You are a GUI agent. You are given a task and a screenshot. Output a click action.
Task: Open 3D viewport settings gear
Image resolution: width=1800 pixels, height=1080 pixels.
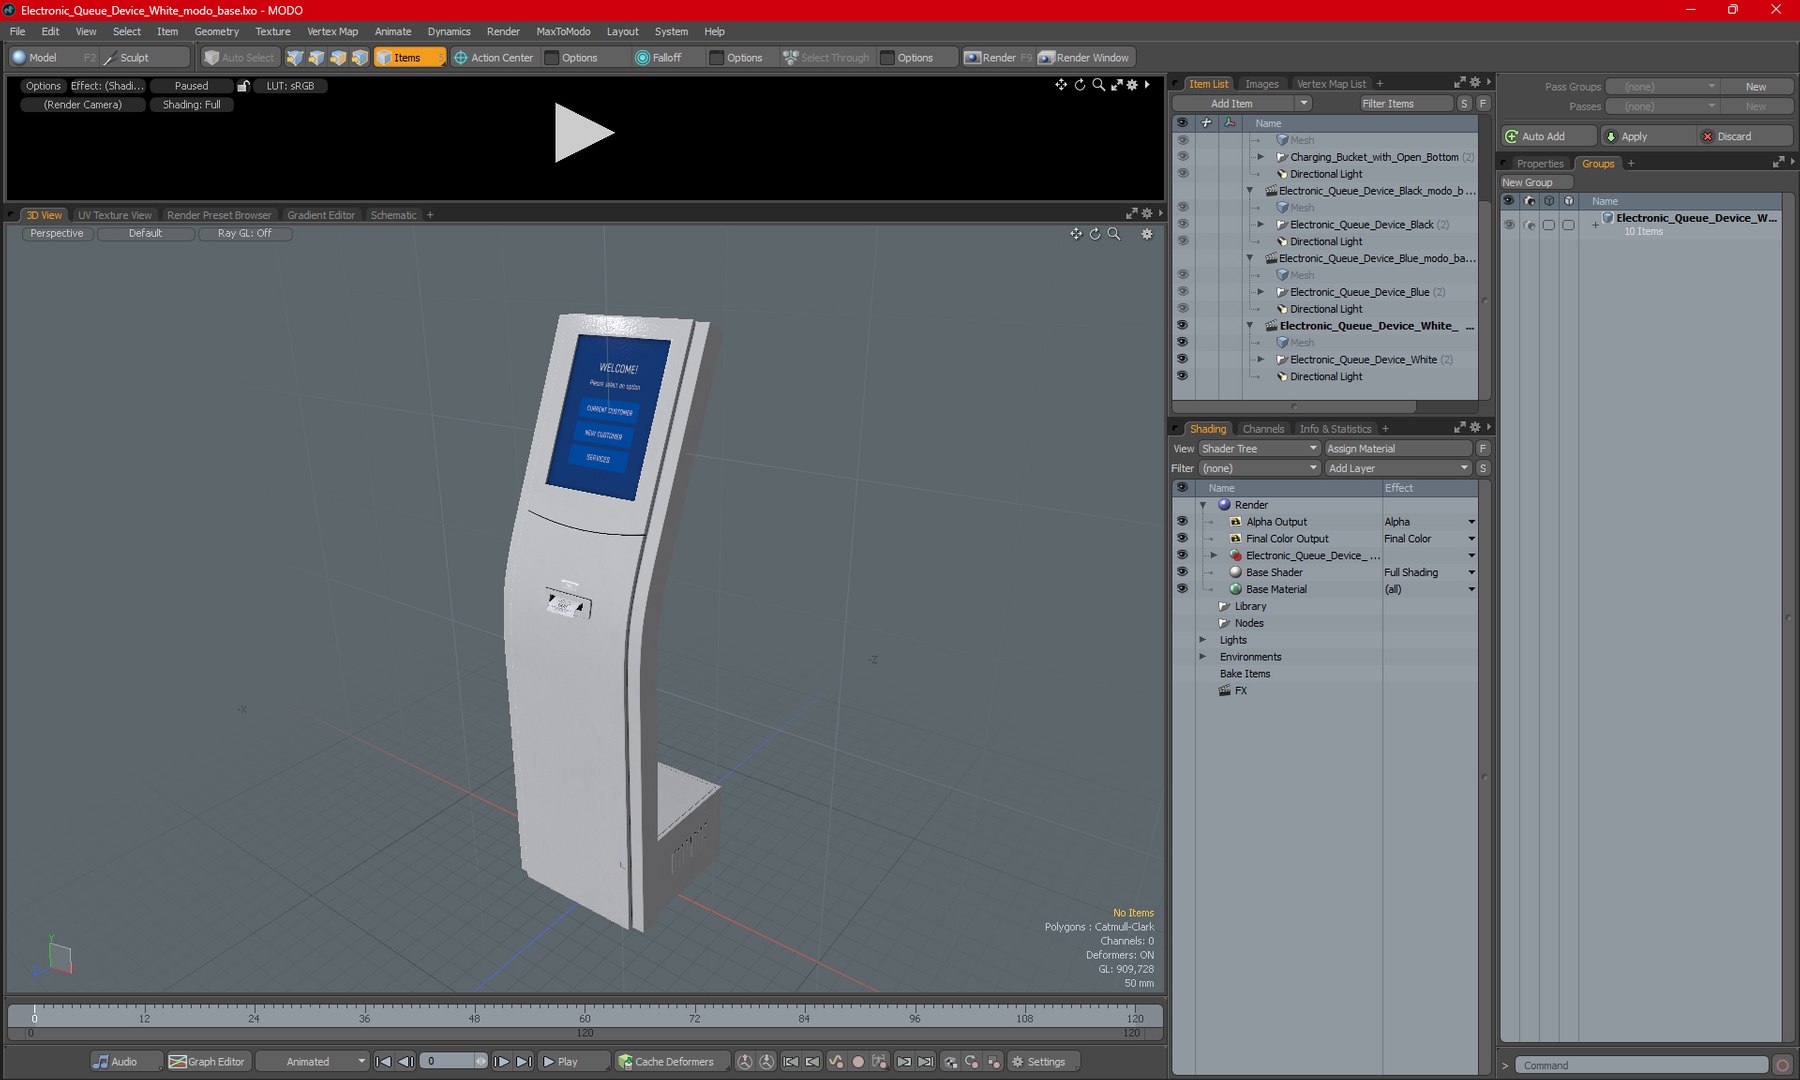[x=1147, y=233]
